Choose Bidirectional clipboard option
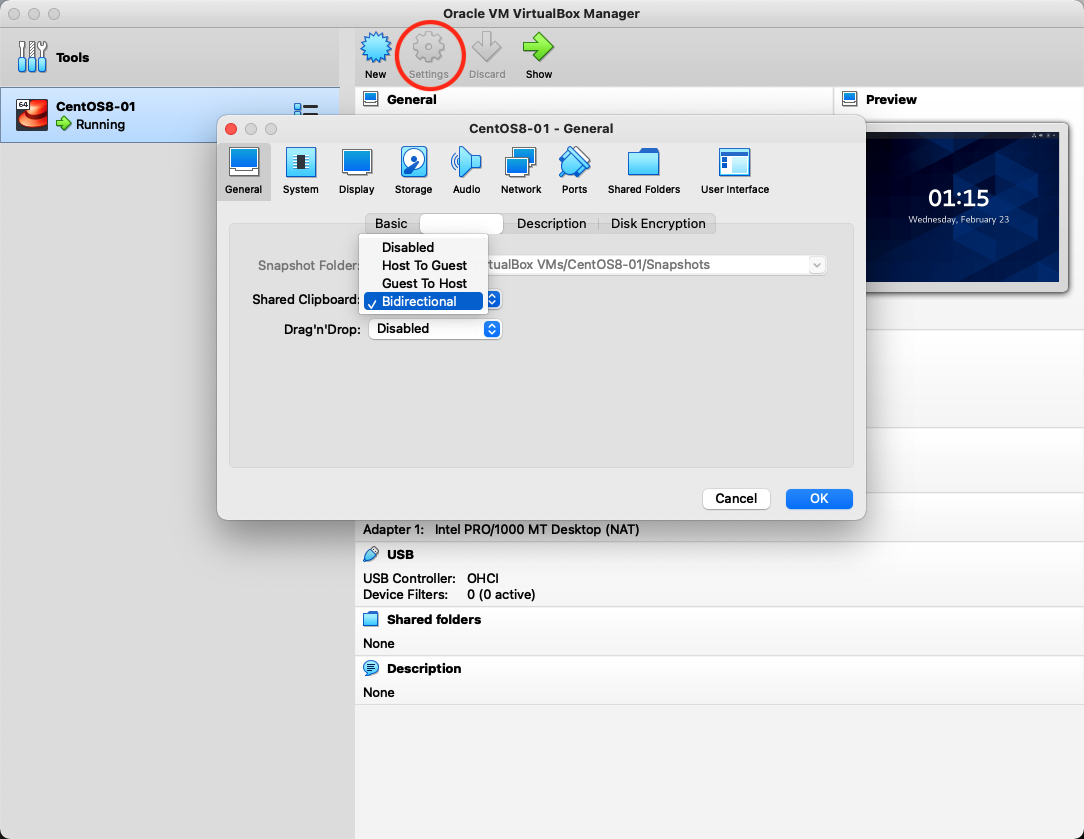This screenshot has height=839, width=1084. [x=423, y=301]
